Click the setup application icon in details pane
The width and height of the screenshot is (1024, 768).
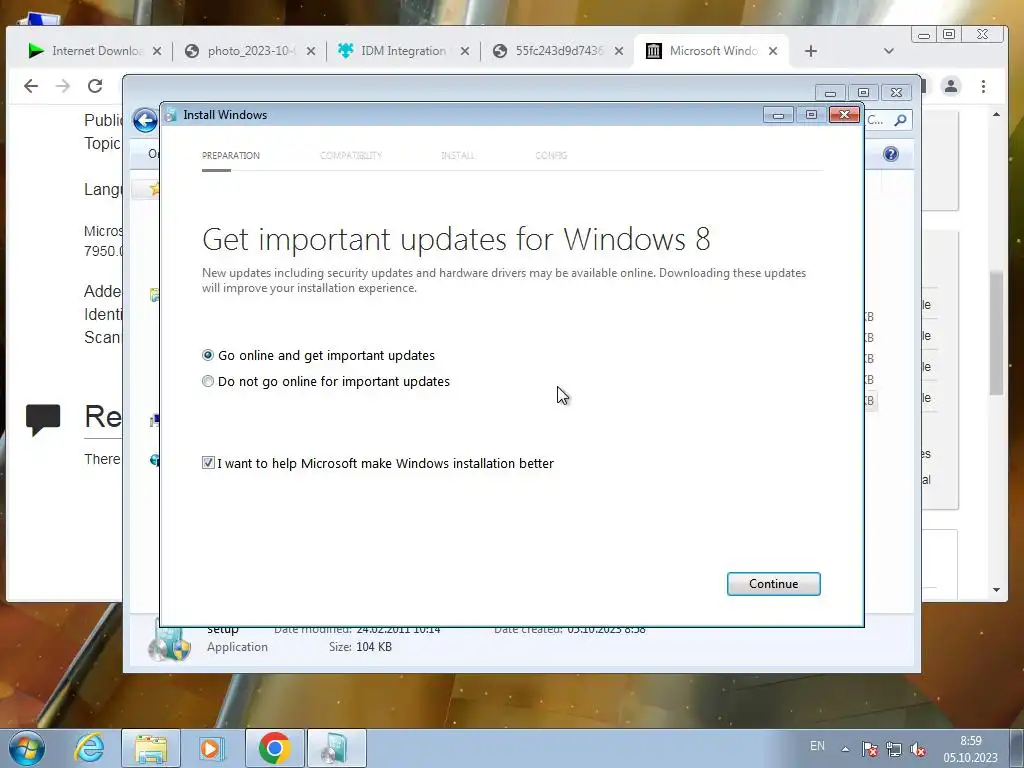coord(170,643)
